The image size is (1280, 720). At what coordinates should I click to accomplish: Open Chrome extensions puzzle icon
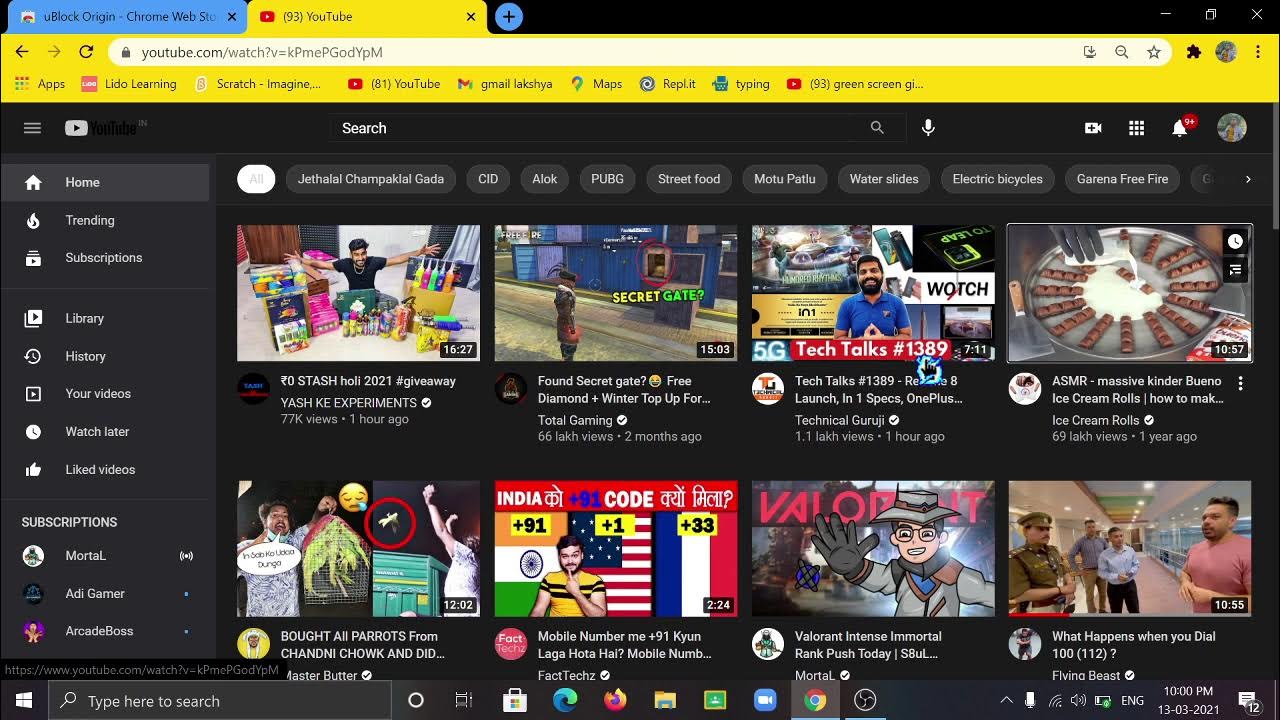click(x=1193, y=52)
